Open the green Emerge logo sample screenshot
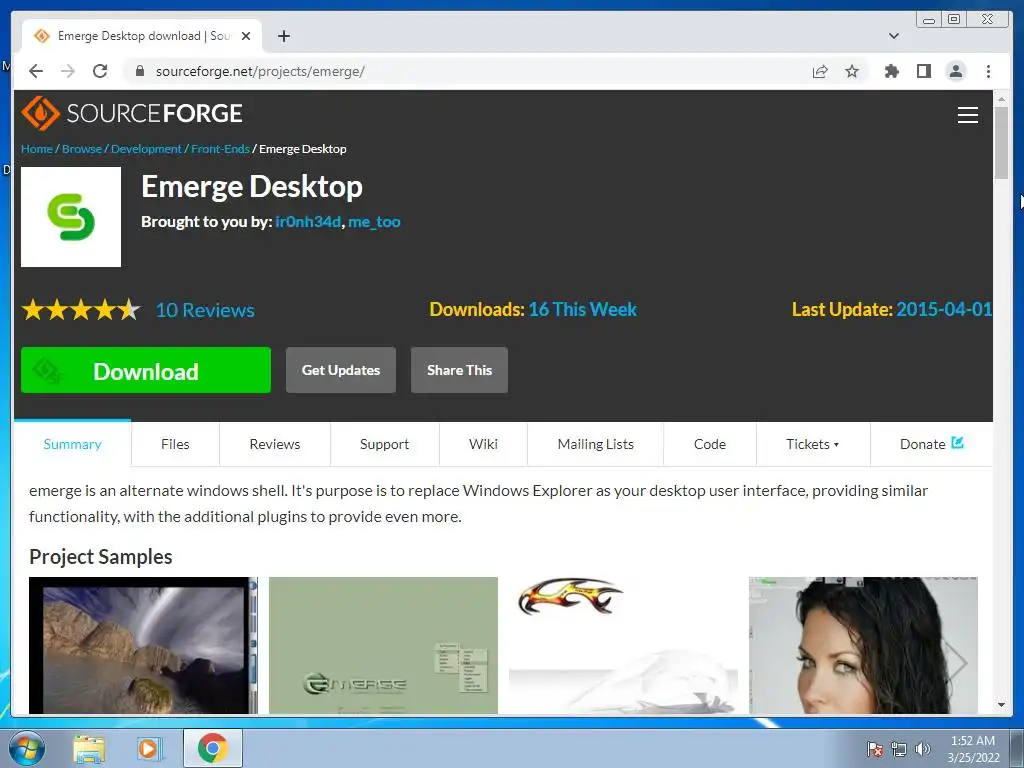 coord(383,645)
